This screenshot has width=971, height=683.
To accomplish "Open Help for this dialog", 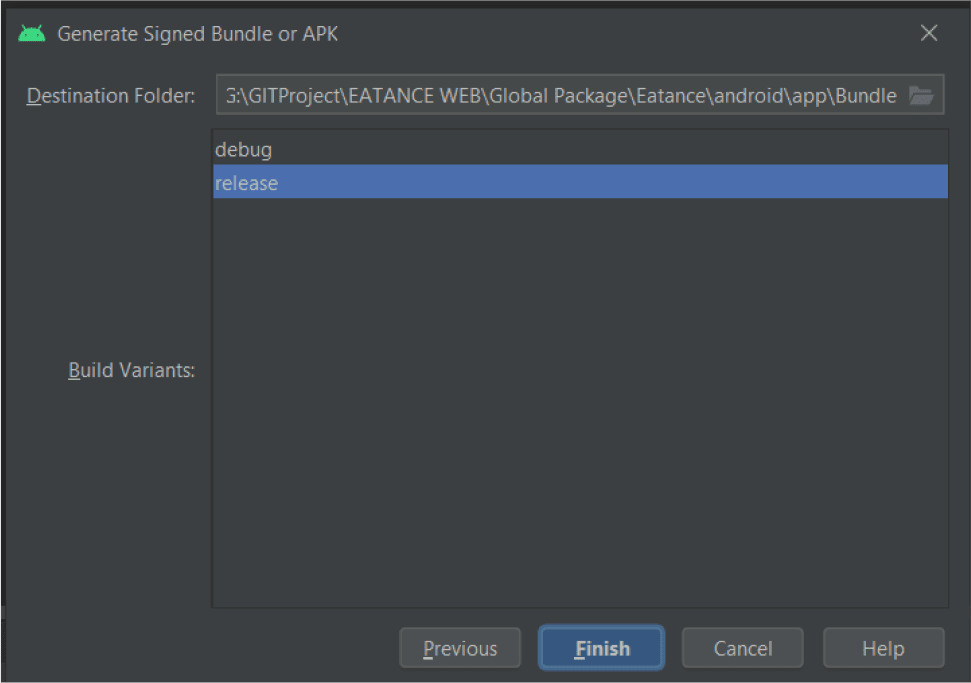I will [x=883, y=649].
